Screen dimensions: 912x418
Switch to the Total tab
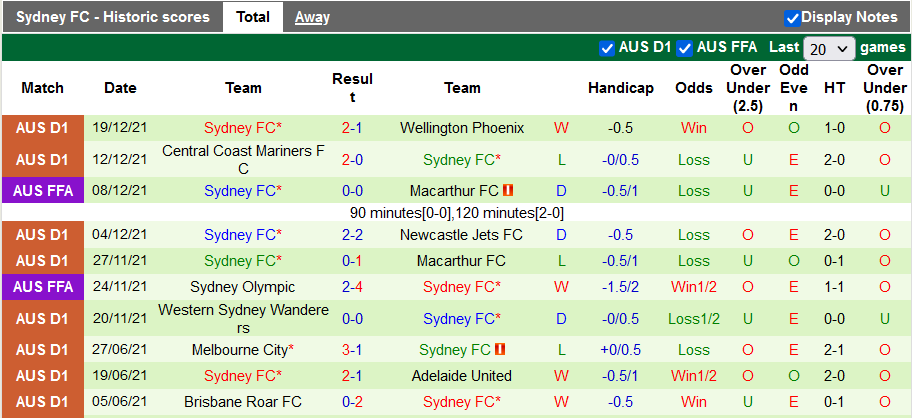[253, 17]
